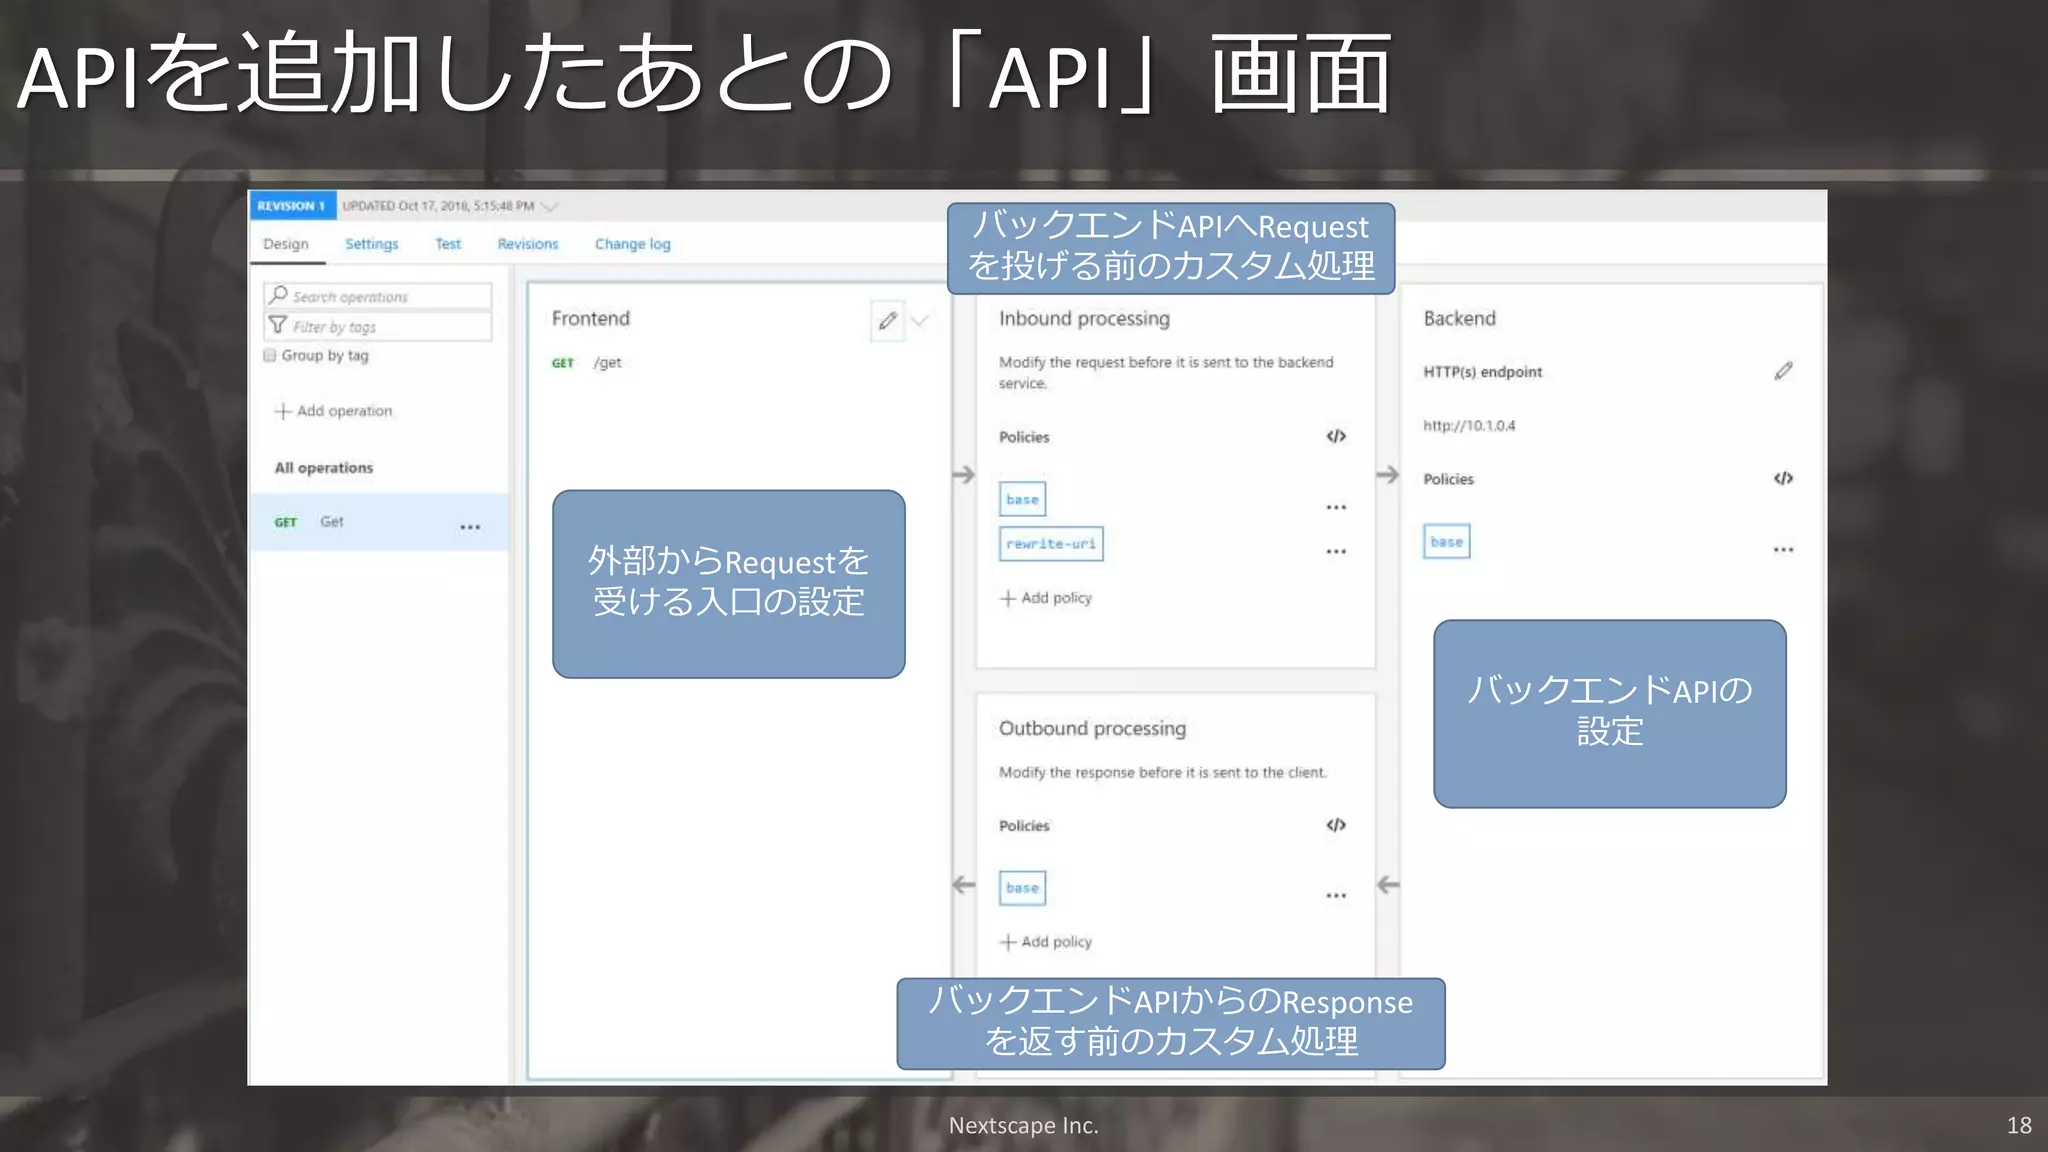Expand the revision updated dropdown chevron
This screenshot has width=2048, height=1152.
(549, 207)
